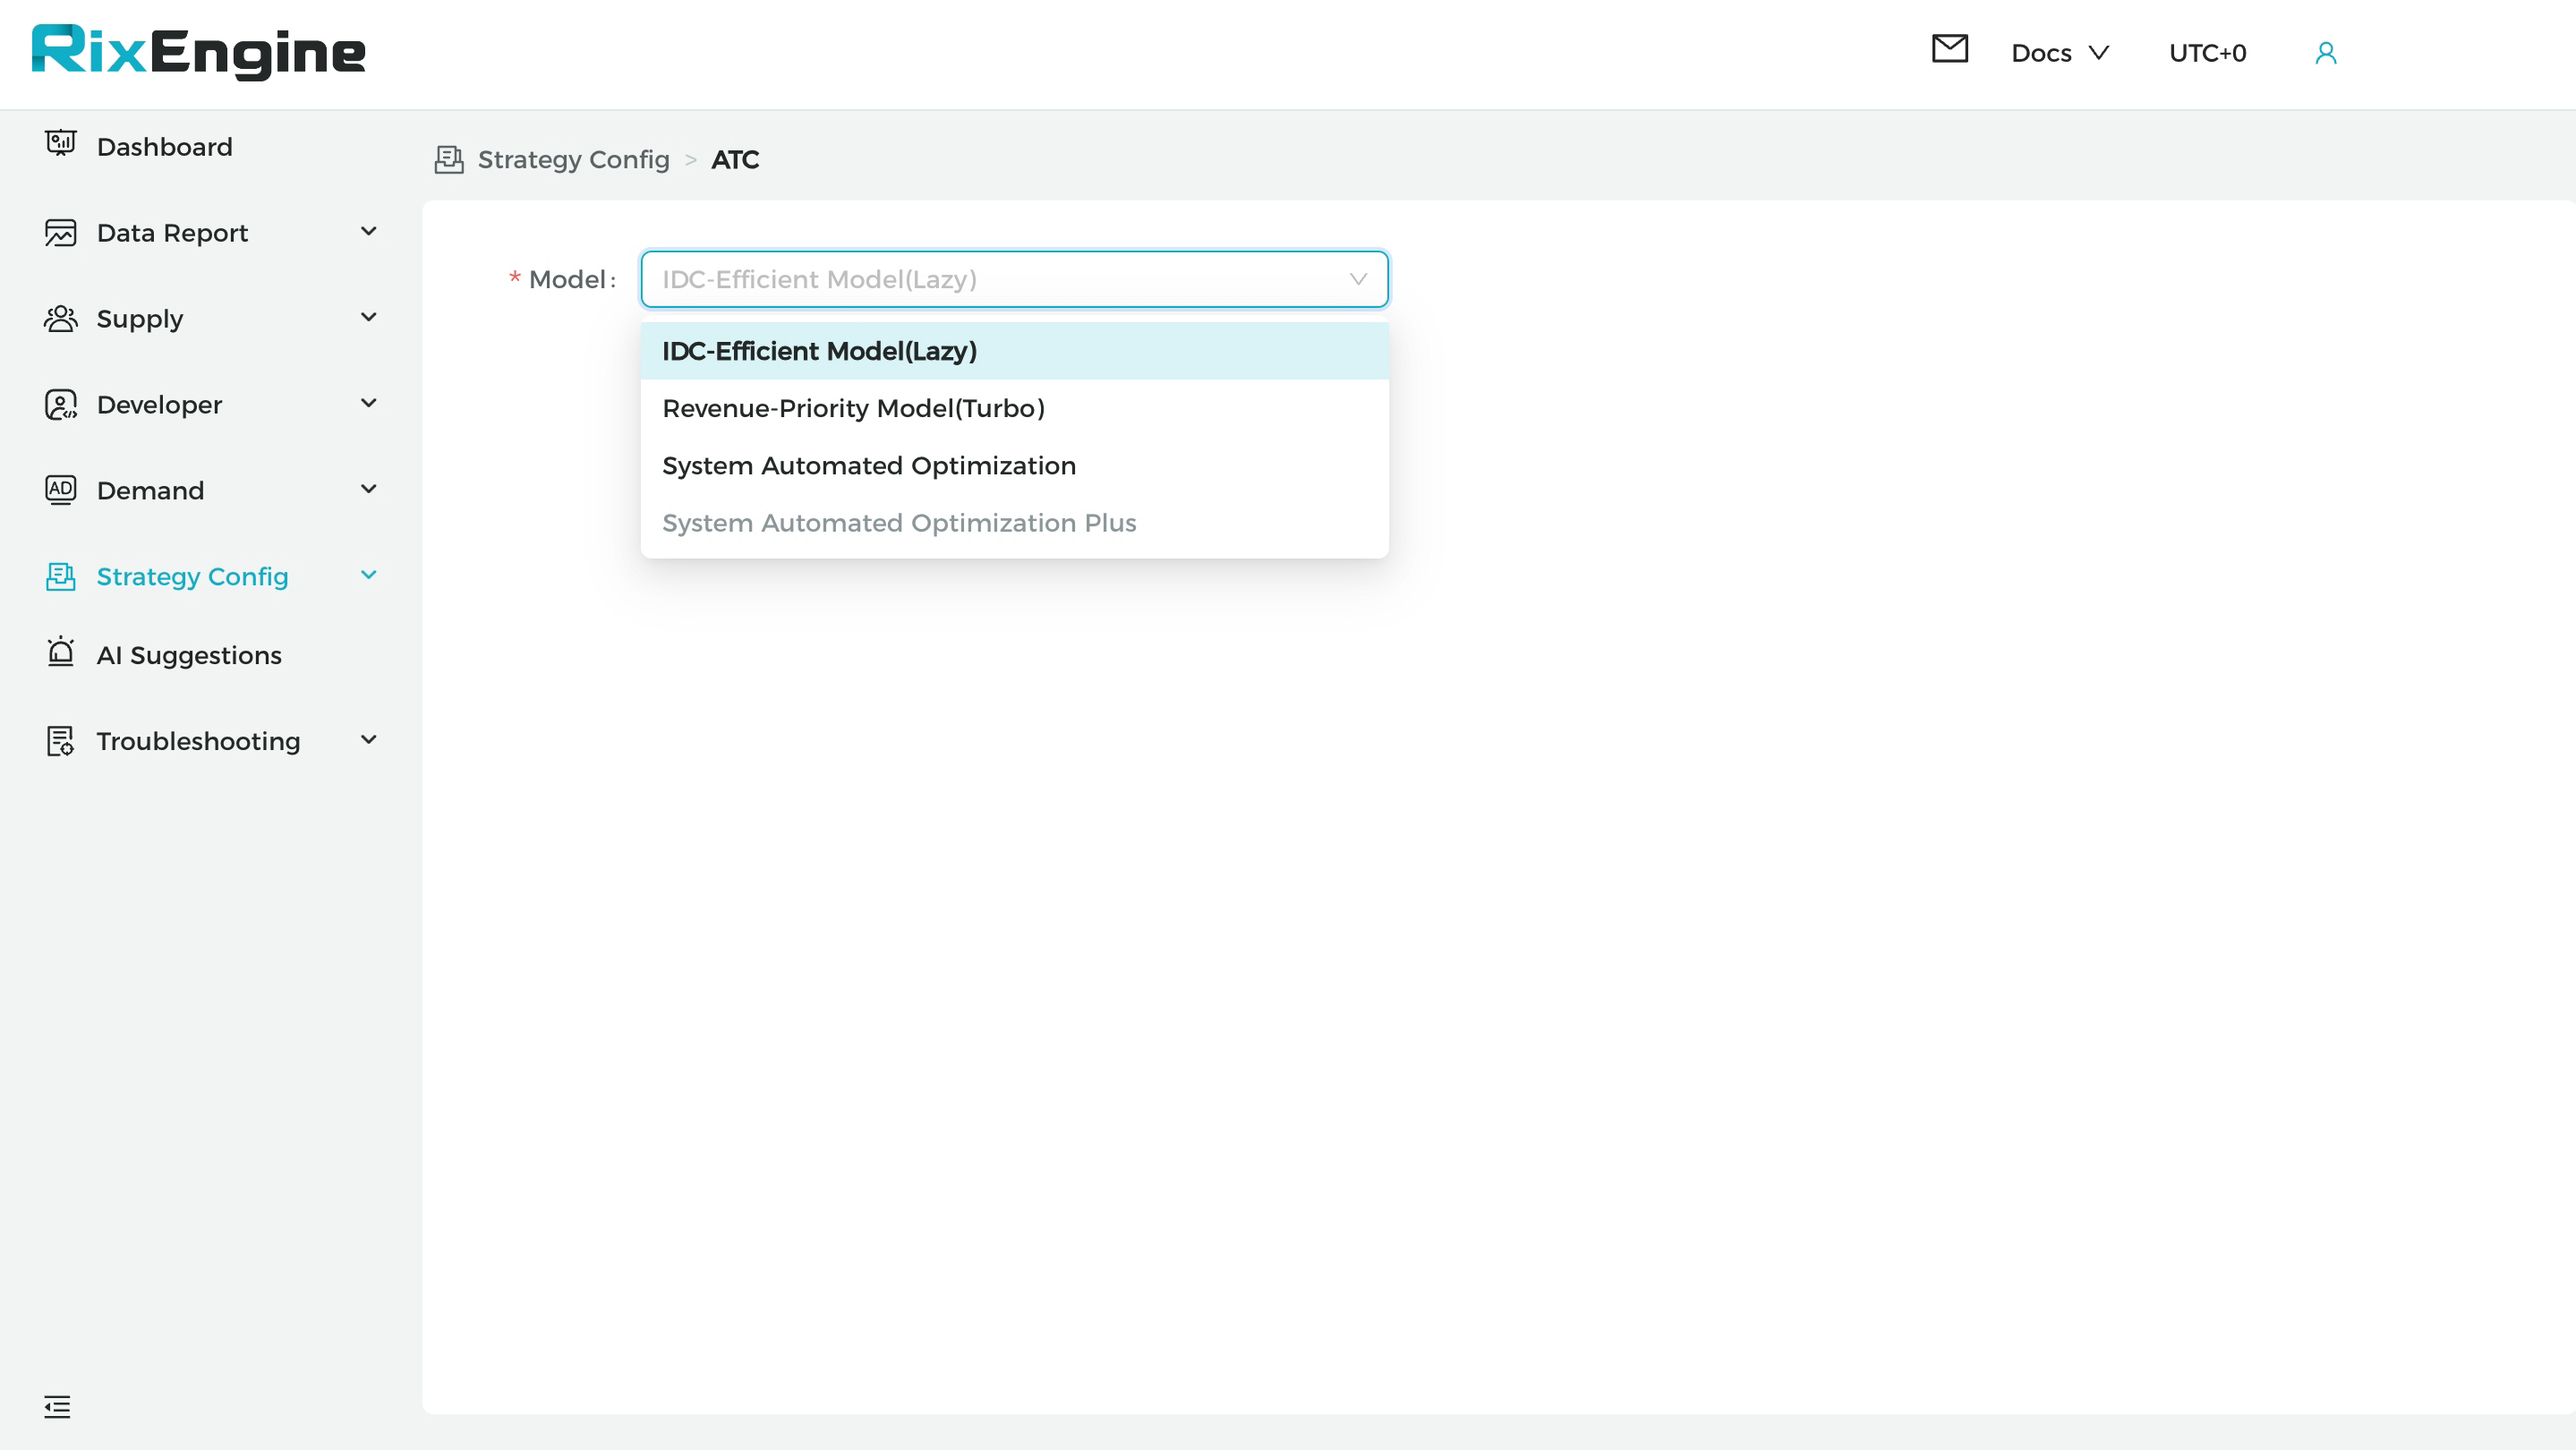Click the breadcrumb Strategy Config icon
The image size is (2576, 1450).
[x=449, y=160]
